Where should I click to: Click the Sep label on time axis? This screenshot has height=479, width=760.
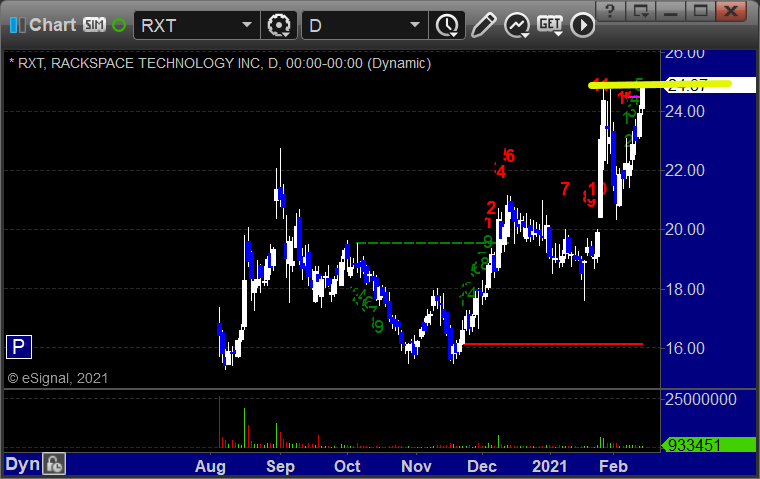coord(280,466)
